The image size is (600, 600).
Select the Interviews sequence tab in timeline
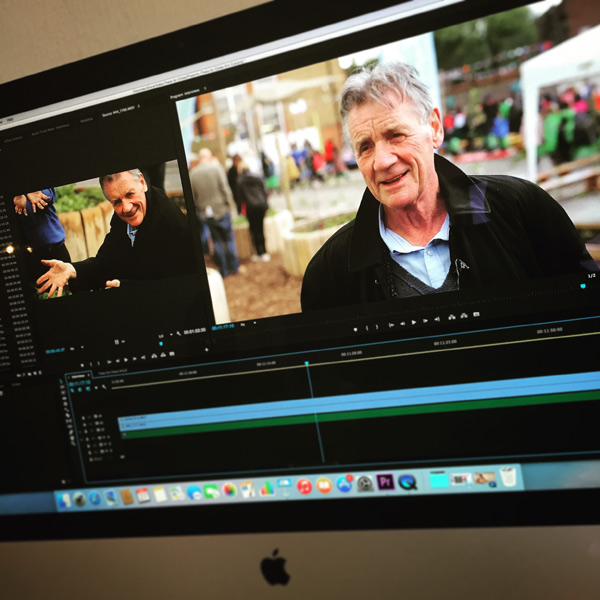pos(78,377)
